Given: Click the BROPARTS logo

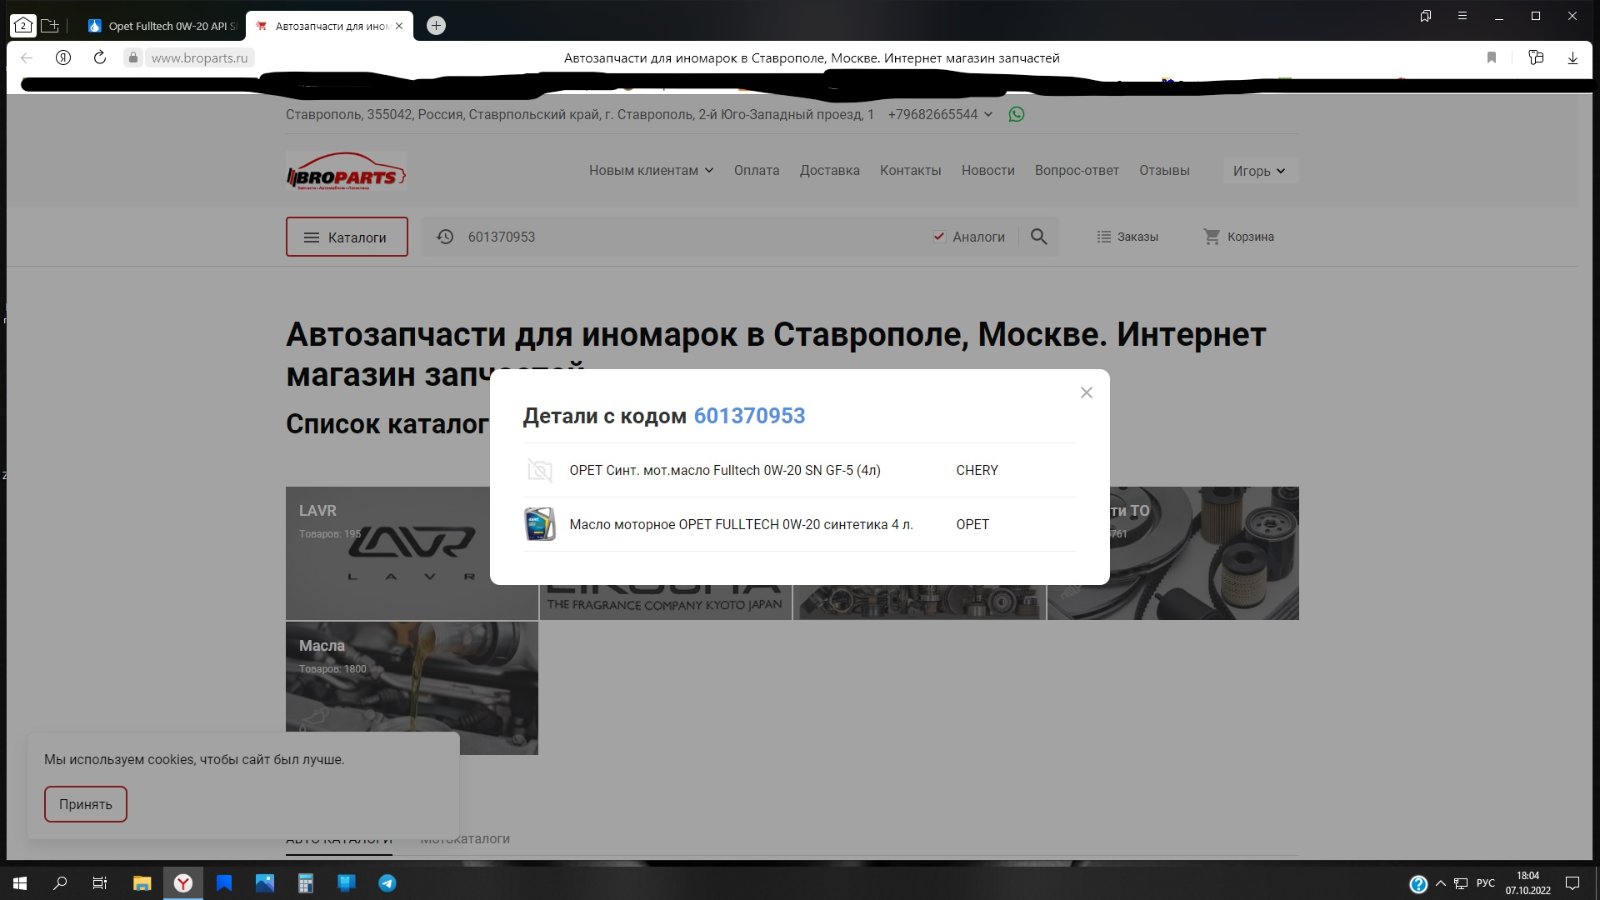Looking at the screenshot, I should click(346, 172).
